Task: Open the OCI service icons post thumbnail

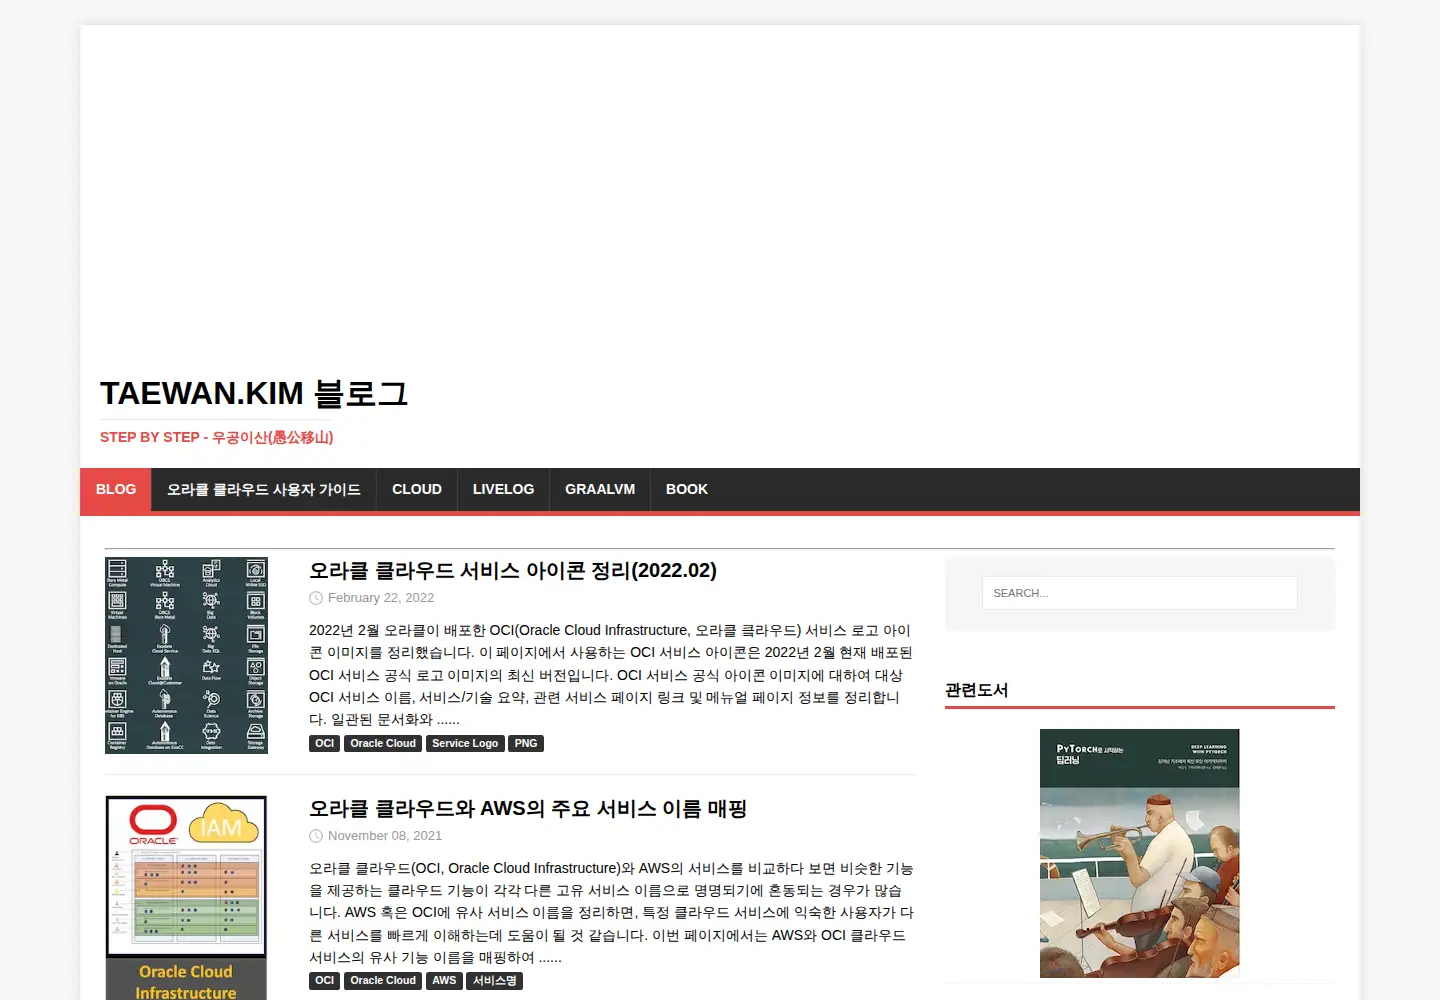Action: (x=187, y=655)
